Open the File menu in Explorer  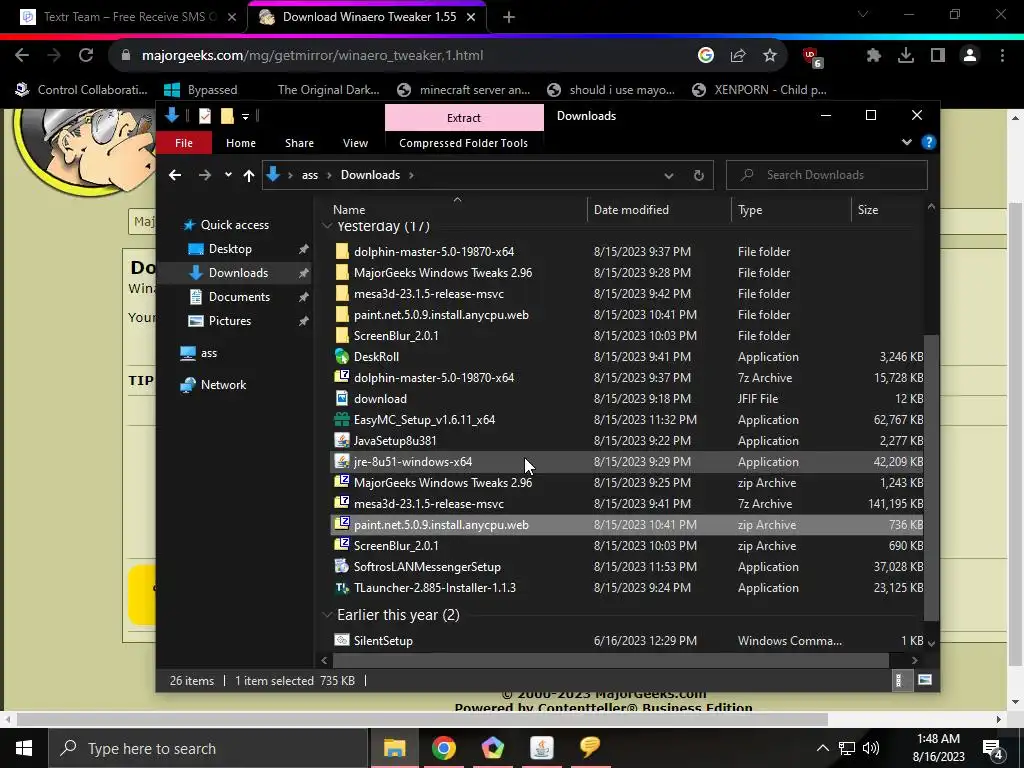click(x=184, y=143)
